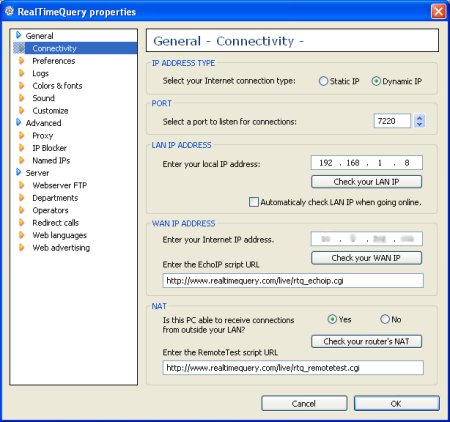Open the Connectivity settings page

click(x=54, y=48)
